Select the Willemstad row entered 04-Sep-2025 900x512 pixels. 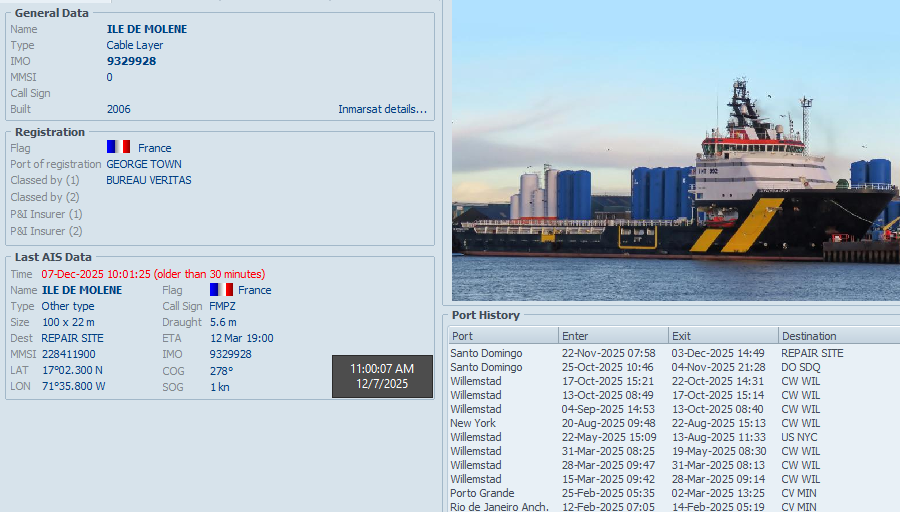click(674, 409)
